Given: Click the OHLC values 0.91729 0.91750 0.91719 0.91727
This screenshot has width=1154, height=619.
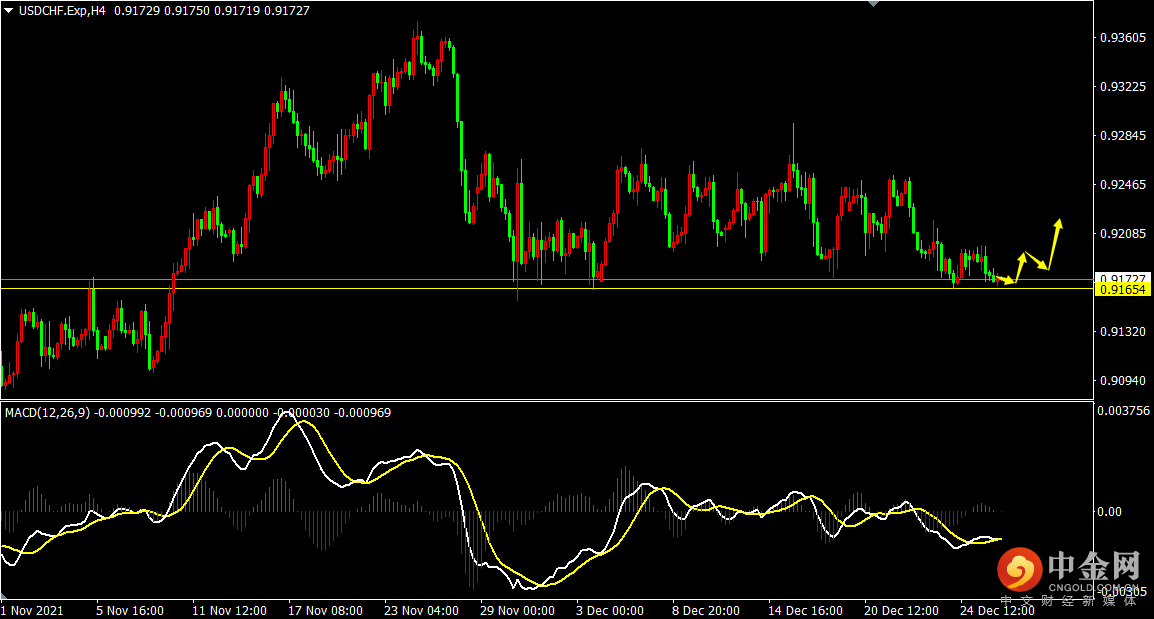Looking at the screenshot, I should click(212, 11).
